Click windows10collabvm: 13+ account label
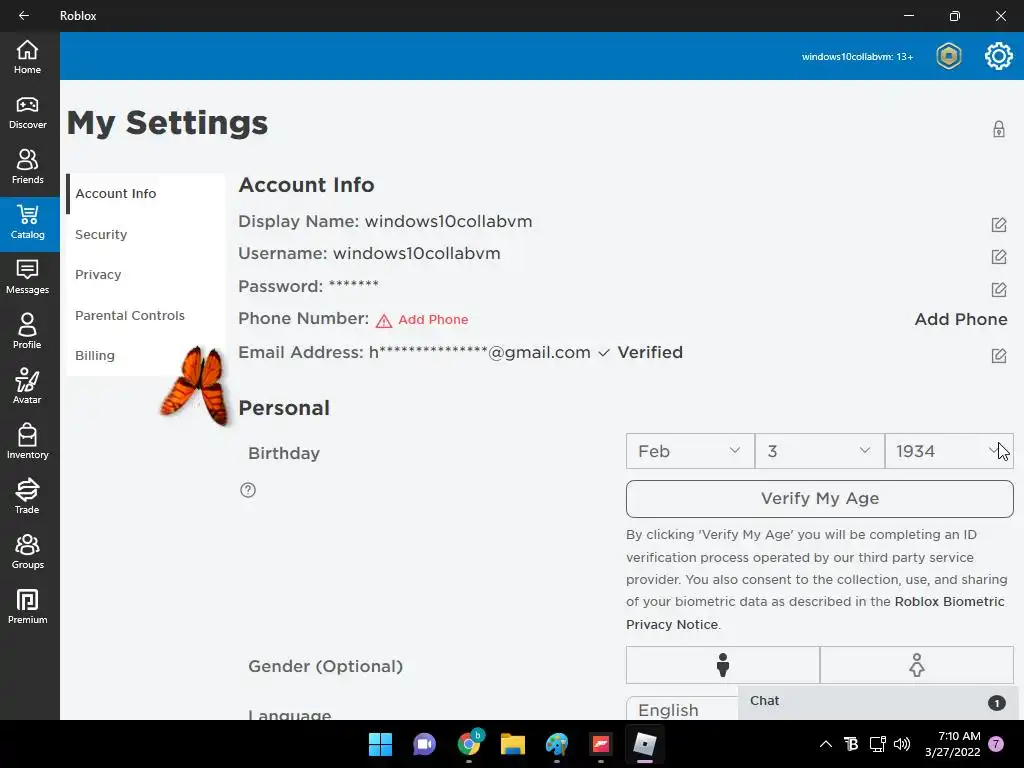Screen dimensions: 1024x768 pyautogui.click(x=857, y=57)
